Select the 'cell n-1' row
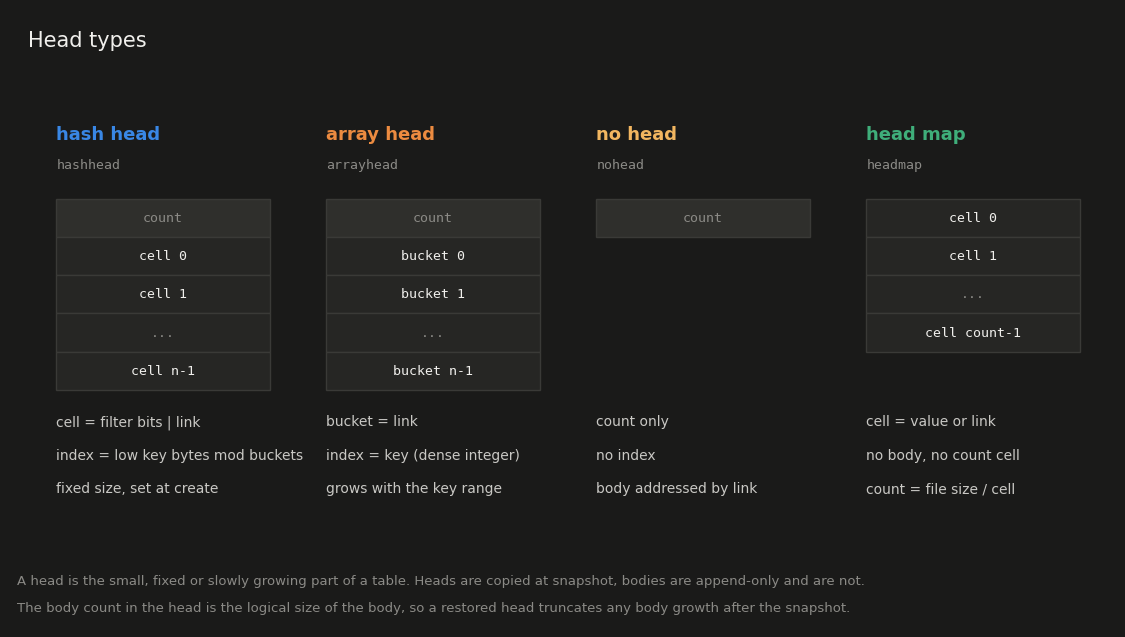1125x637 pixels. click(x=164, y=371)
